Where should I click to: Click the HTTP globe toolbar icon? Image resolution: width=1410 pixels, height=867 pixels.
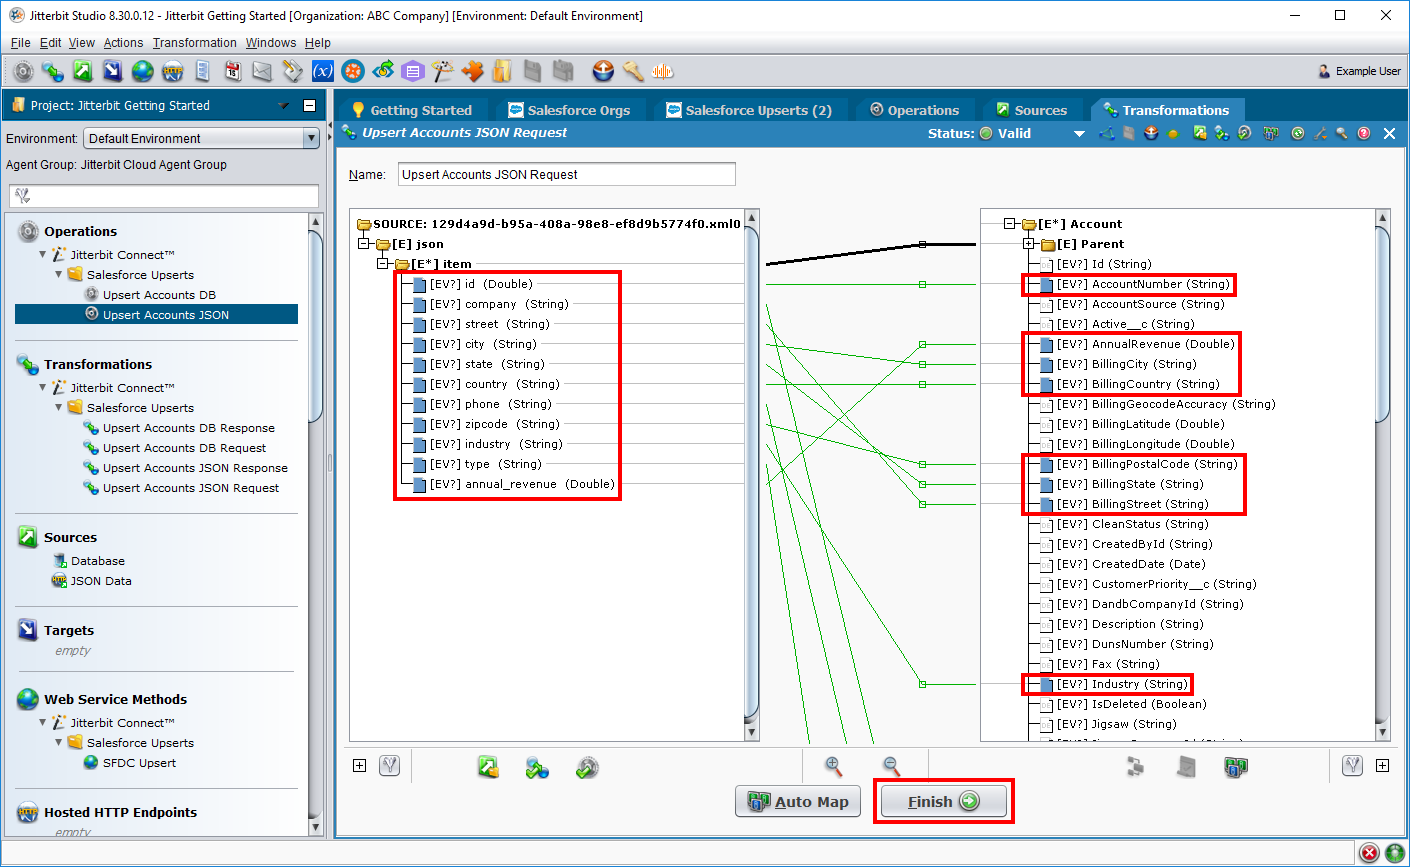pyautogui.click(x=172, y=71)
